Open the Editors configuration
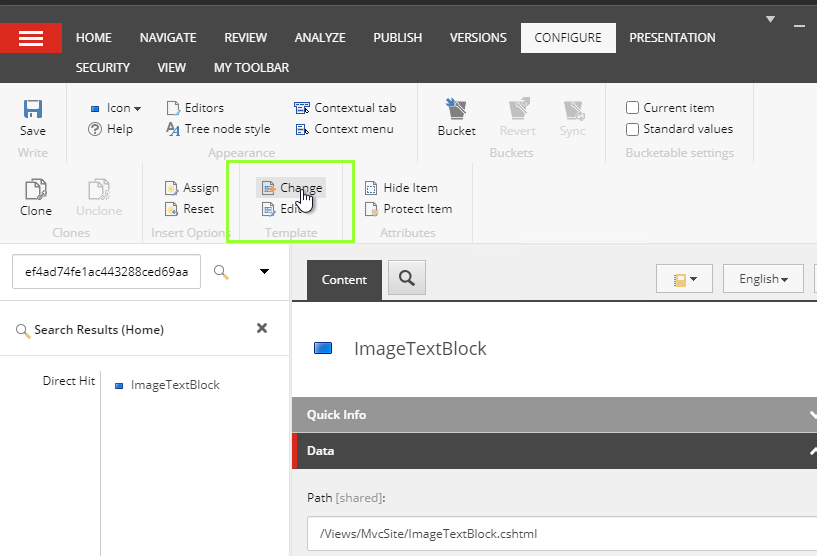 coord(195,108)
